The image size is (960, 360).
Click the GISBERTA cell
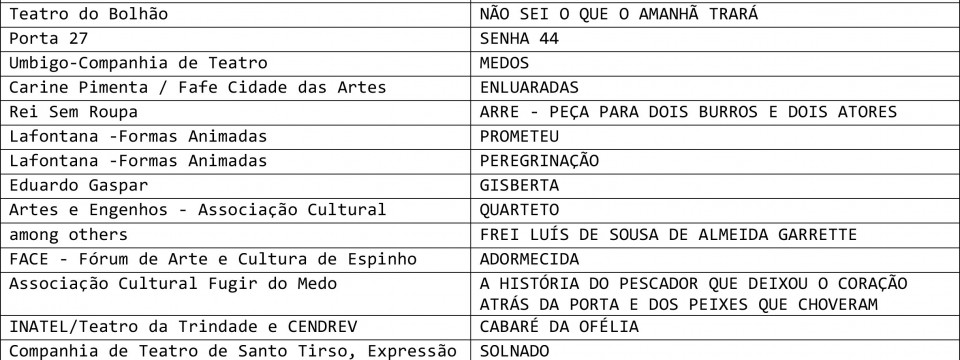(715, 186)
